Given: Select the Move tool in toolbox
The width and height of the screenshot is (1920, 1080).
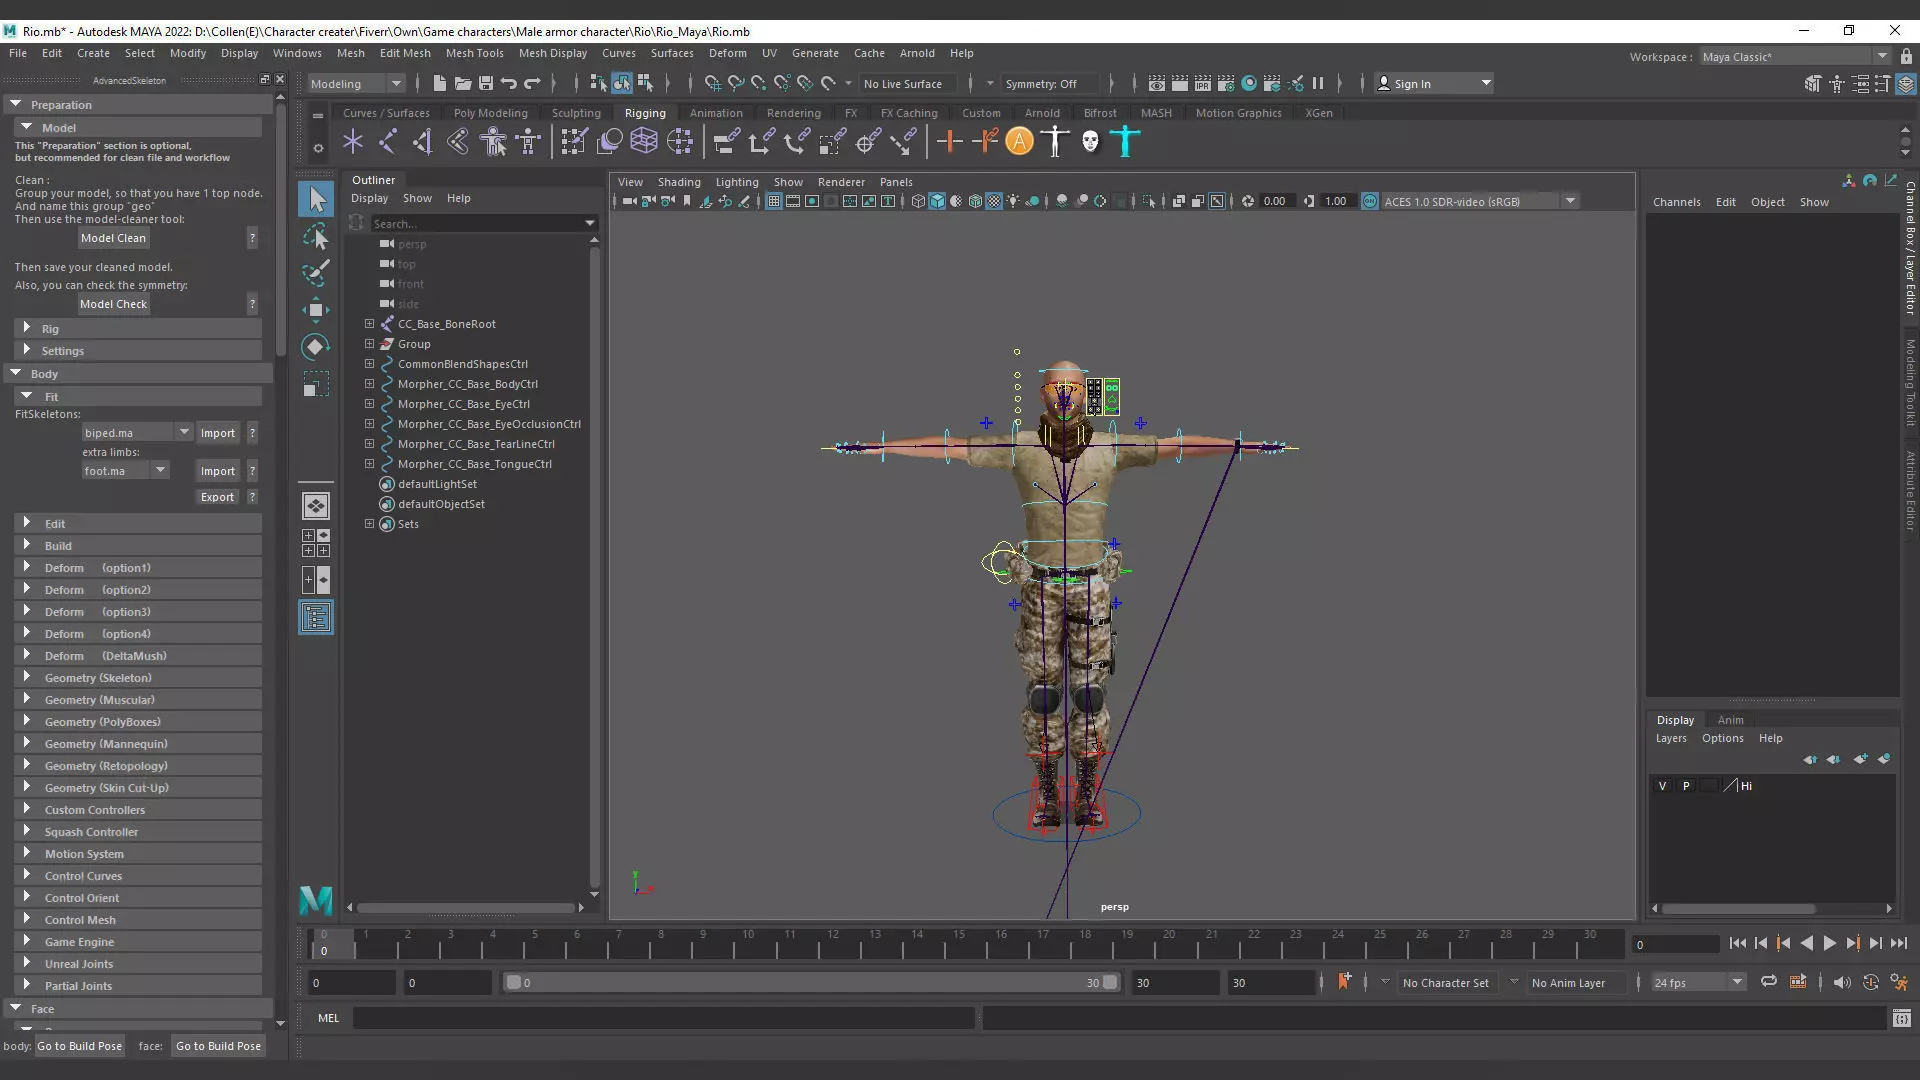Looking at the screenshot, I should click(x=316, y=309).
